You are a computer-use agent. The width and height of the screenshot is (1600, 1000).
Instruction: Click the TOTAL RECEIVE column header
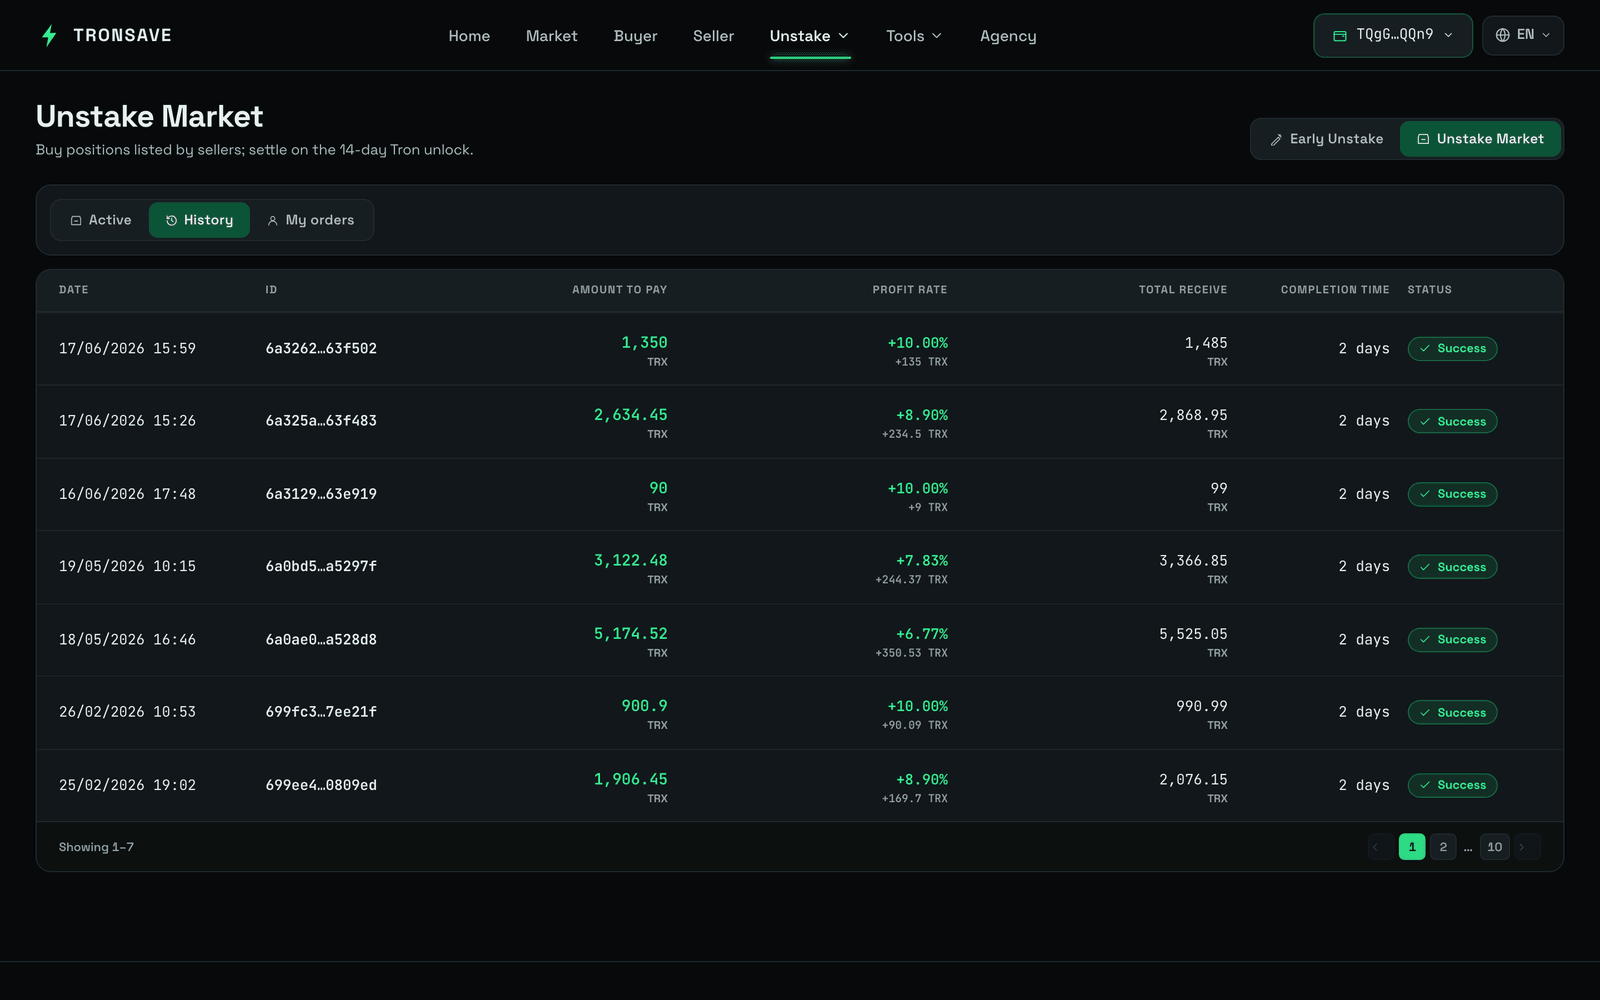click(x=1183, y=290)
